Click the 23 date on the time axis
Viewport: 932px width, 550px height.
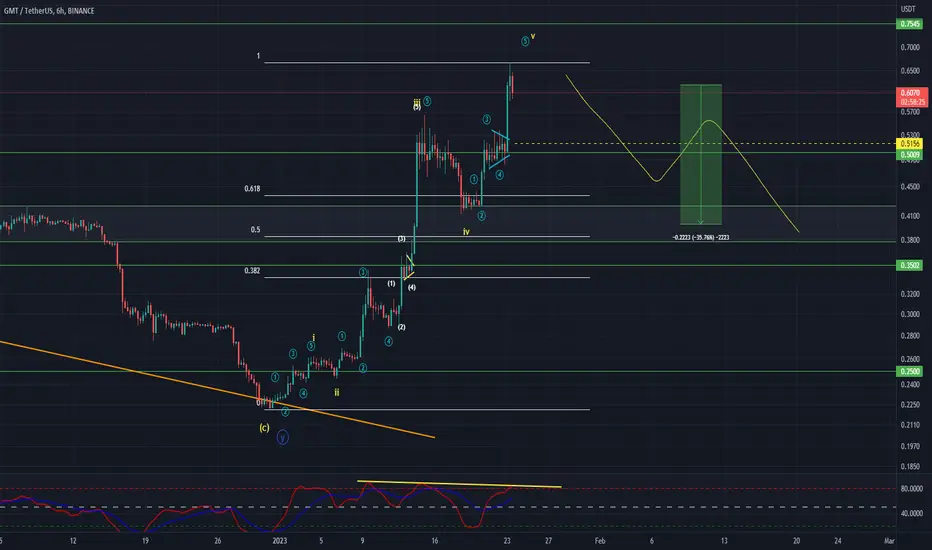pyautogui.click(x=506, y=540)
